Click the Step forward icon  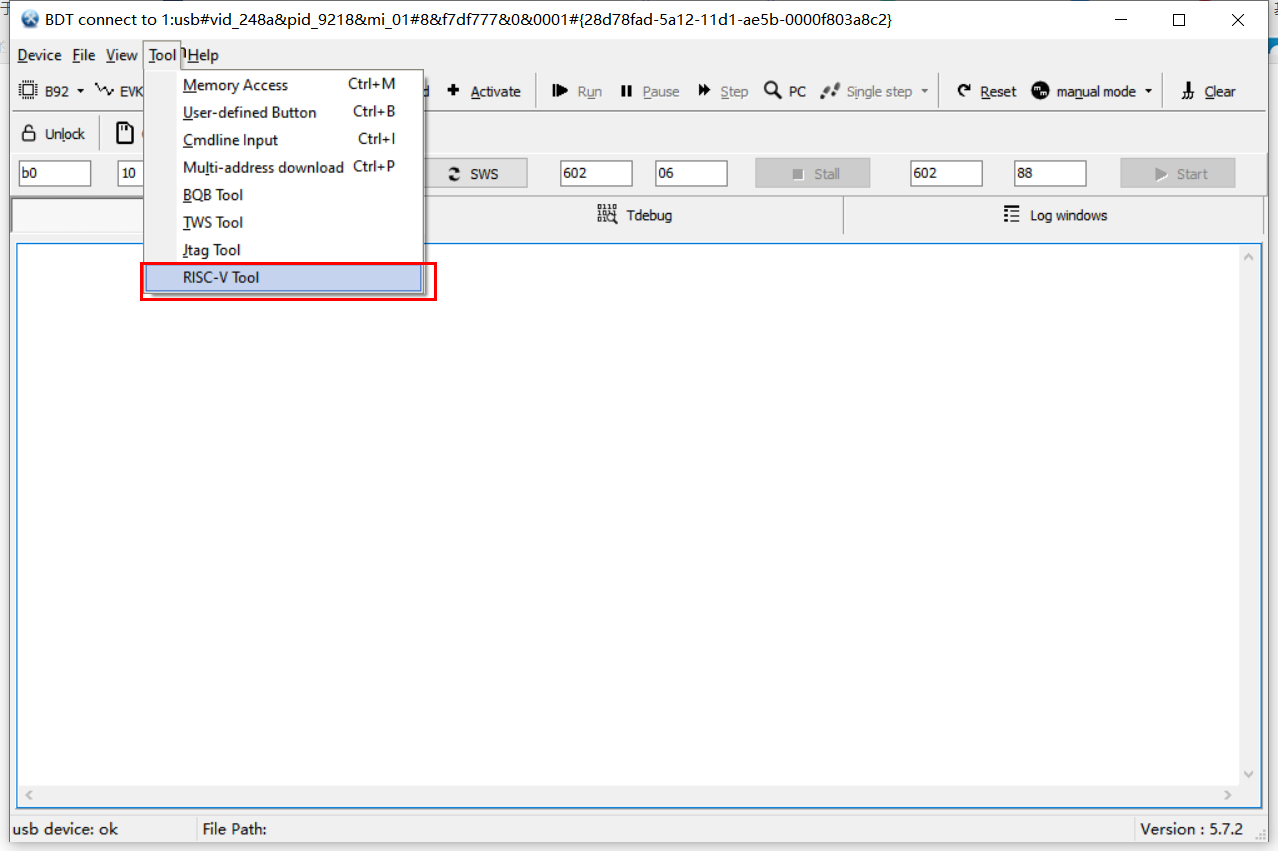705,91
